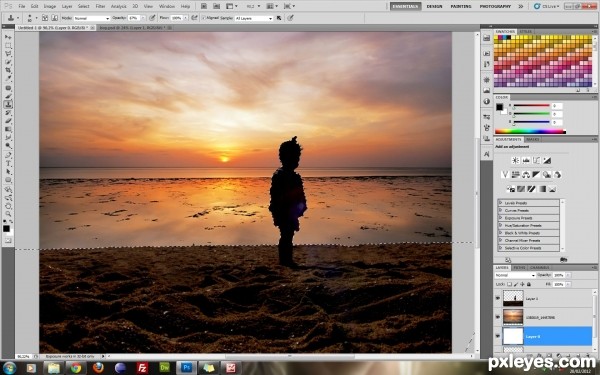The width and height of the screenshot is (600, 375).
Task: Toggle Lock transparent pixels
Action: tap(509, 284)
